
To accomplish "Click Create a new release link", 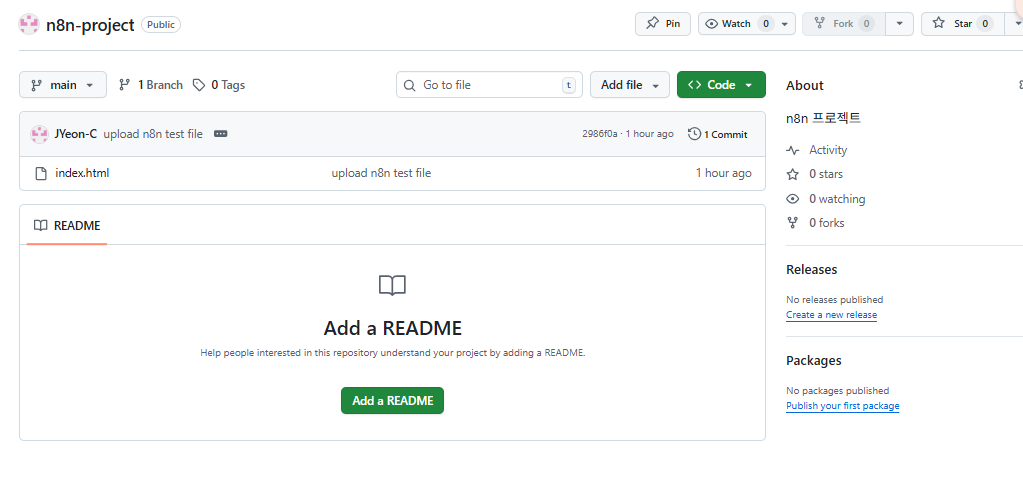I will (831, 315).
